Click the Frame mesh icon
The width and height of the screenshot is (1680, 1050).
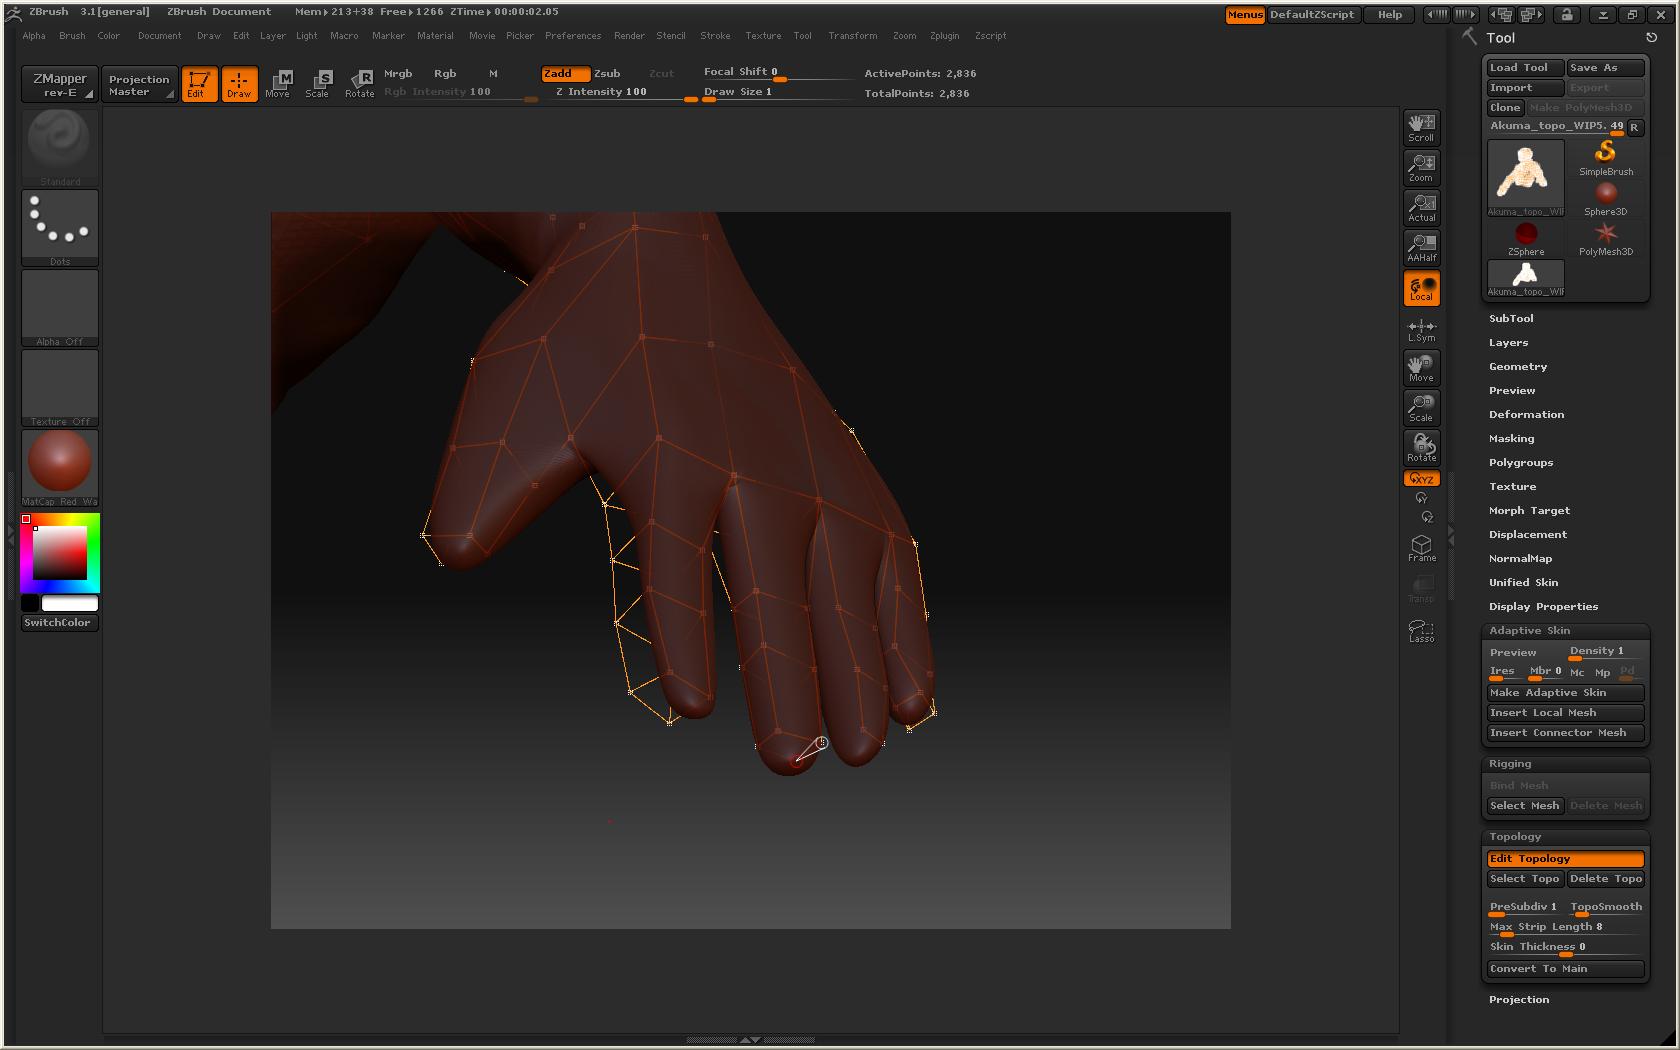(1421, 547)
